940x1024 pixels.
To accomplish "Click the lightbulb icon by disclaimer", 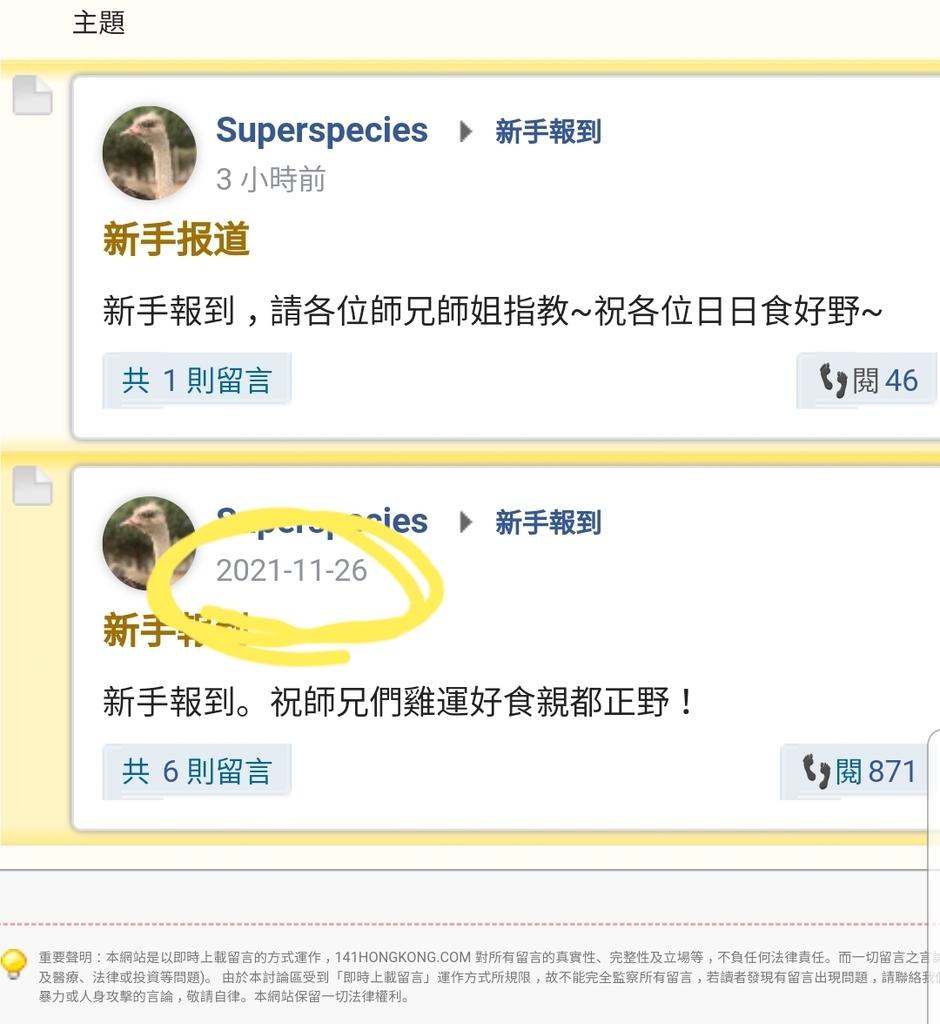I will [x=14, y=964].
